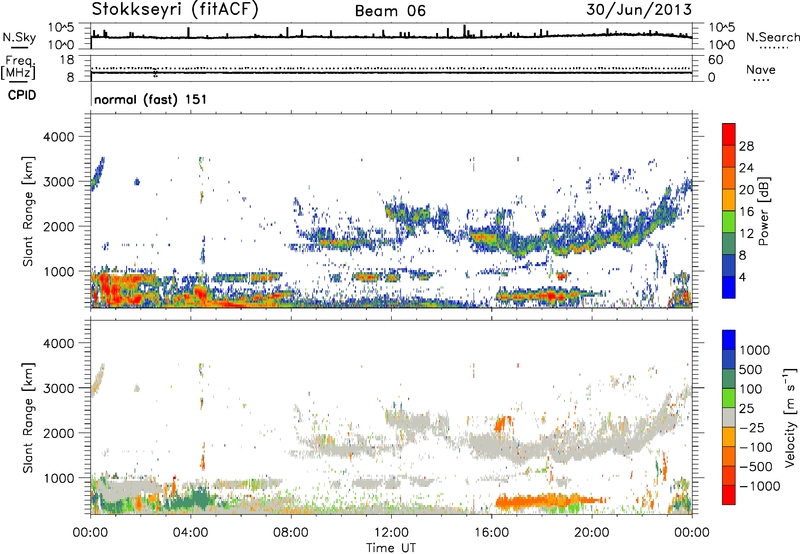The width and height of the screenshot is (800, 554).
Task: Click the "Velocity [m s-1]" colorbar title
Action: (790, 417)
